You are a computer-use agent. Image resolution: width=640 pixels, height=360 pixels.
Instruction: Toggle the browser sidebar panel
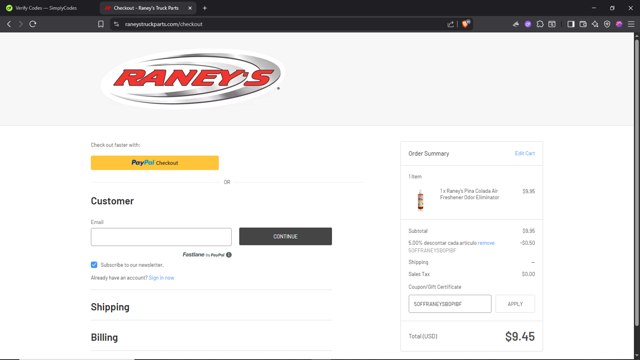click(x=571, y=24)
